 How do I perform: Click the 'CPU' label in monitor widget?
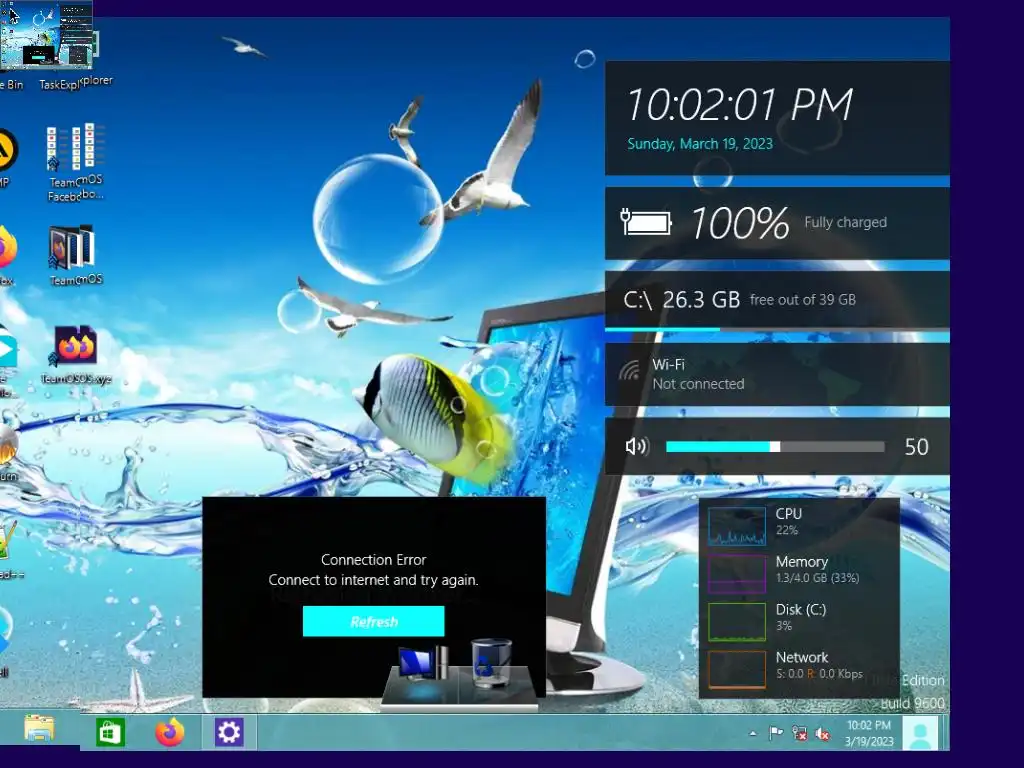click(788, 514)
